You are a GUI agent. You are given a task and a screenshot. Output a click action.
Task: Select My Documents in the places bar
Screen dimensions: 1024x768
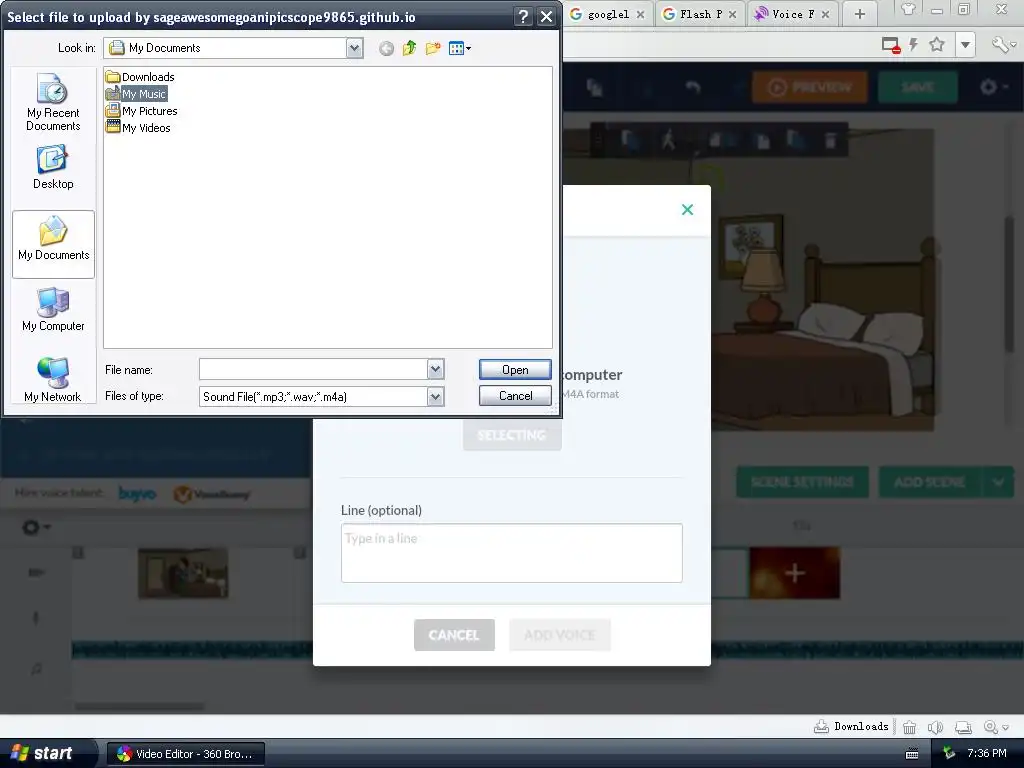pyautogui.click(x=54, y=244)
